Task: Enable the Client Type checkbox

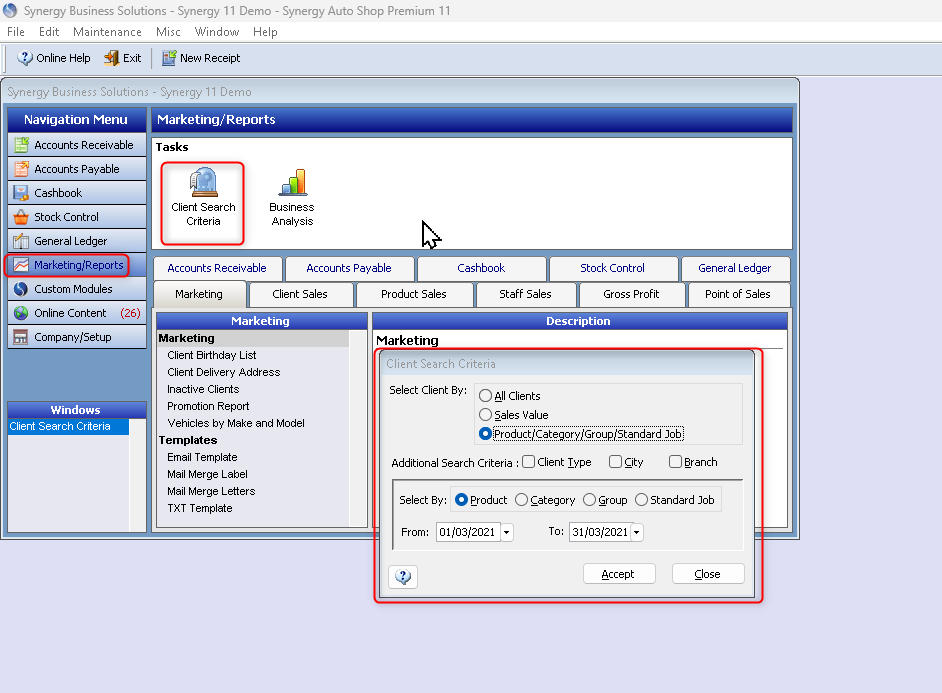Action: (529, 461)
